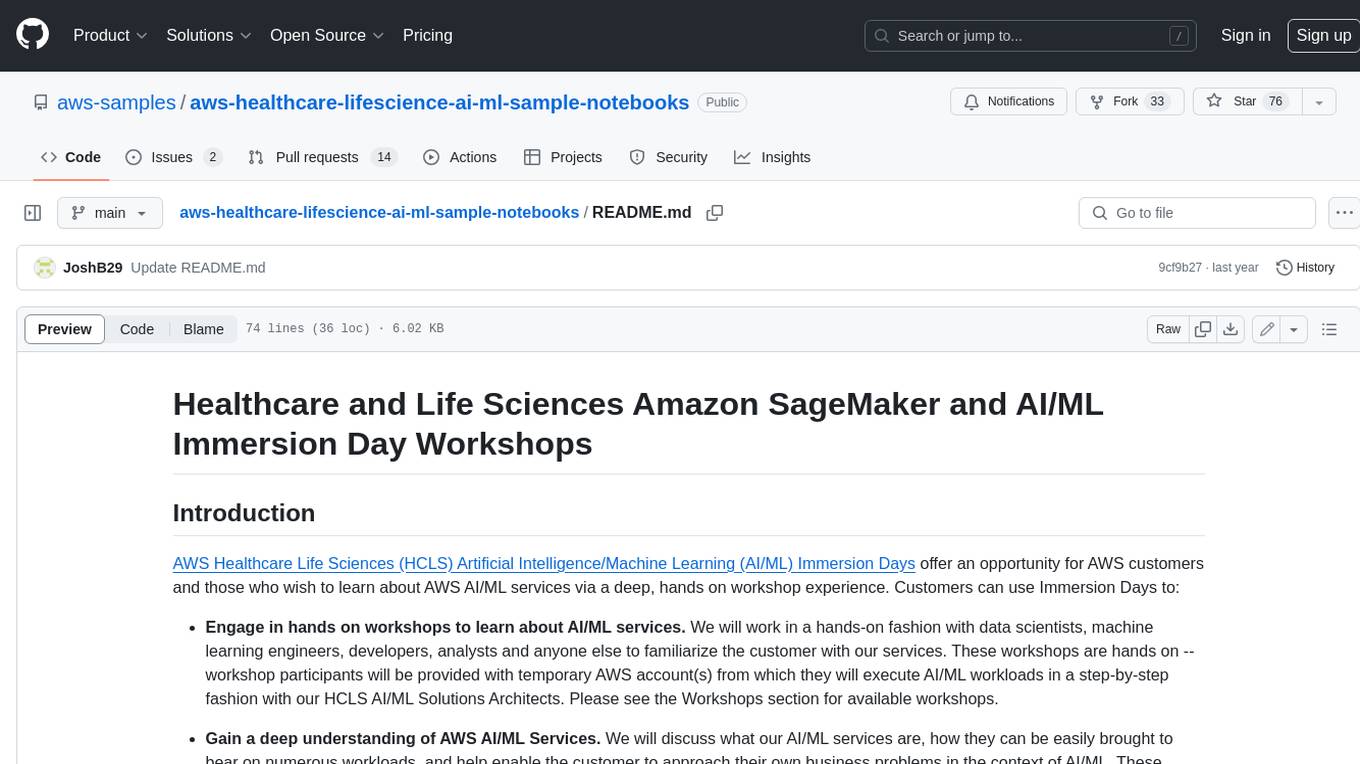Star the repository

point(1247,102)
